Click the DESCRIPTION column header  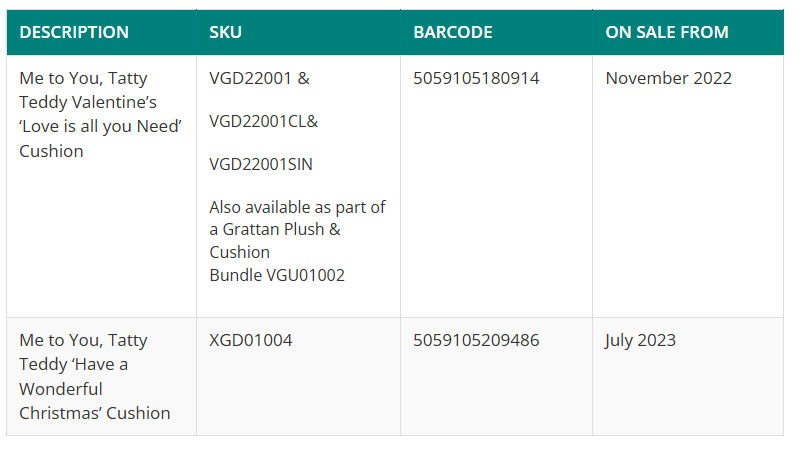pos(74,32)
